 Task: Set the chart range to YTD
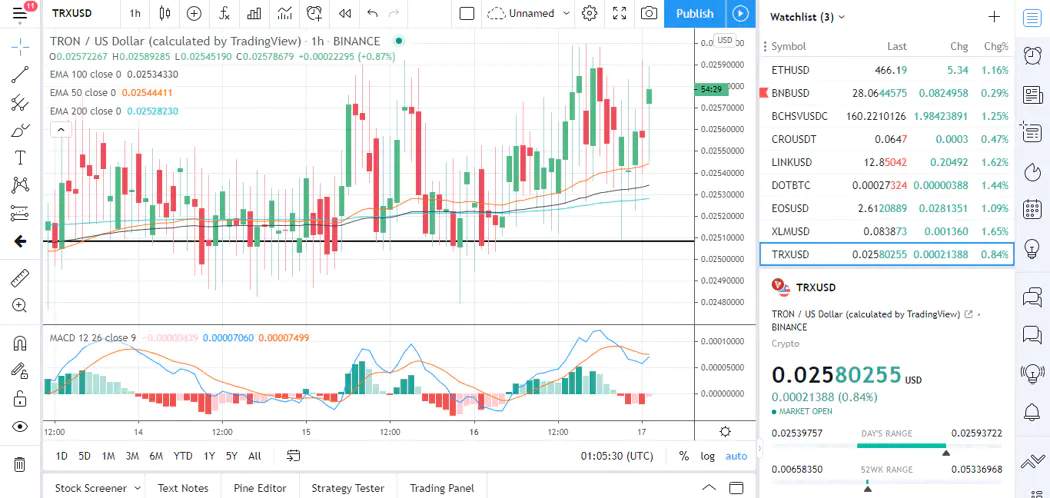[x=183, y=456]
